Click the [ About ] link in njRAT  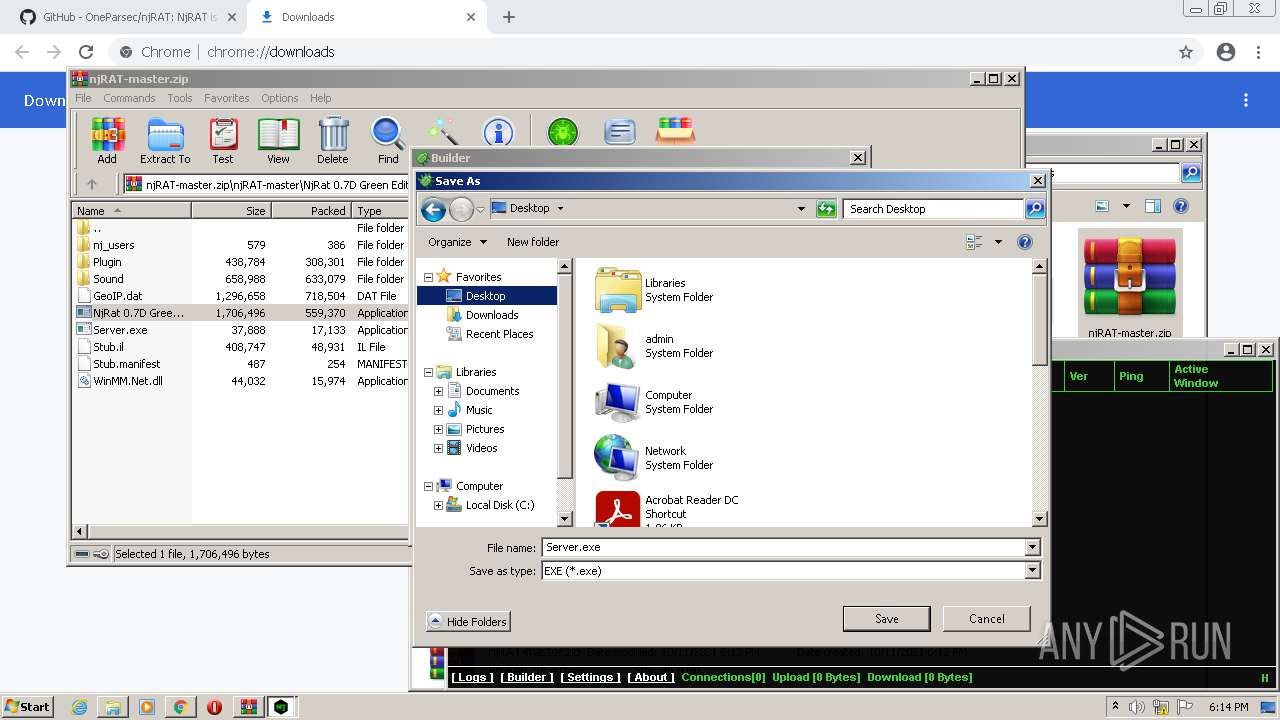[651, 677]
